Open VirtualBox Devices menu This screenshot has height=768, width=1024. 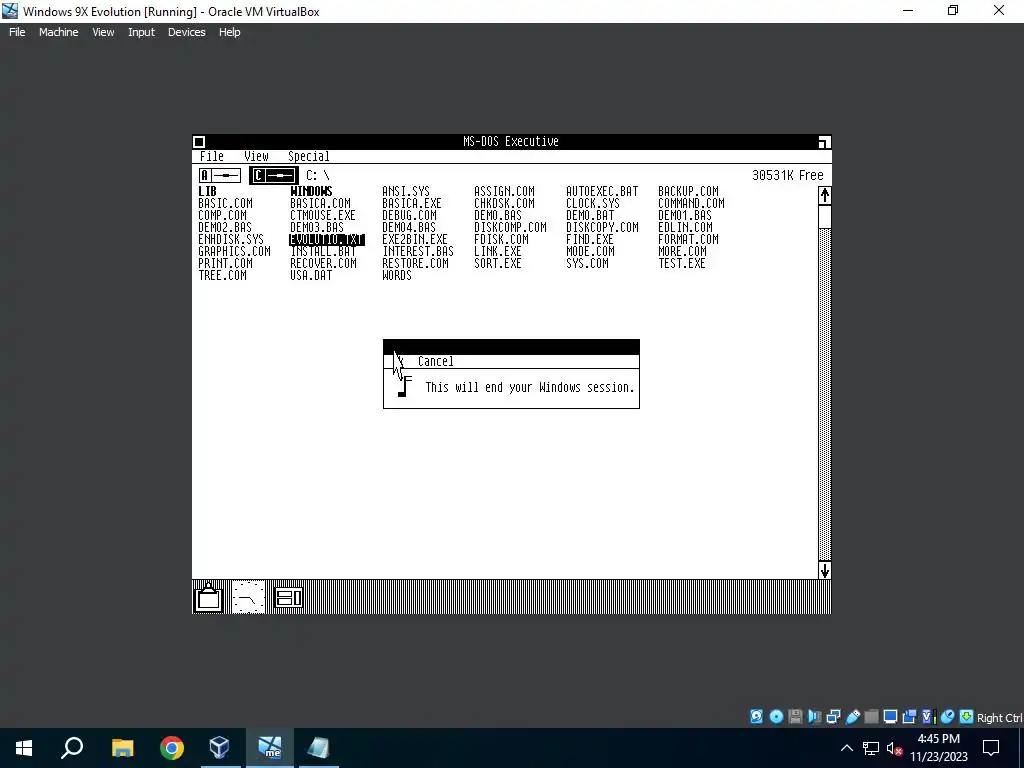click(186, 32)
